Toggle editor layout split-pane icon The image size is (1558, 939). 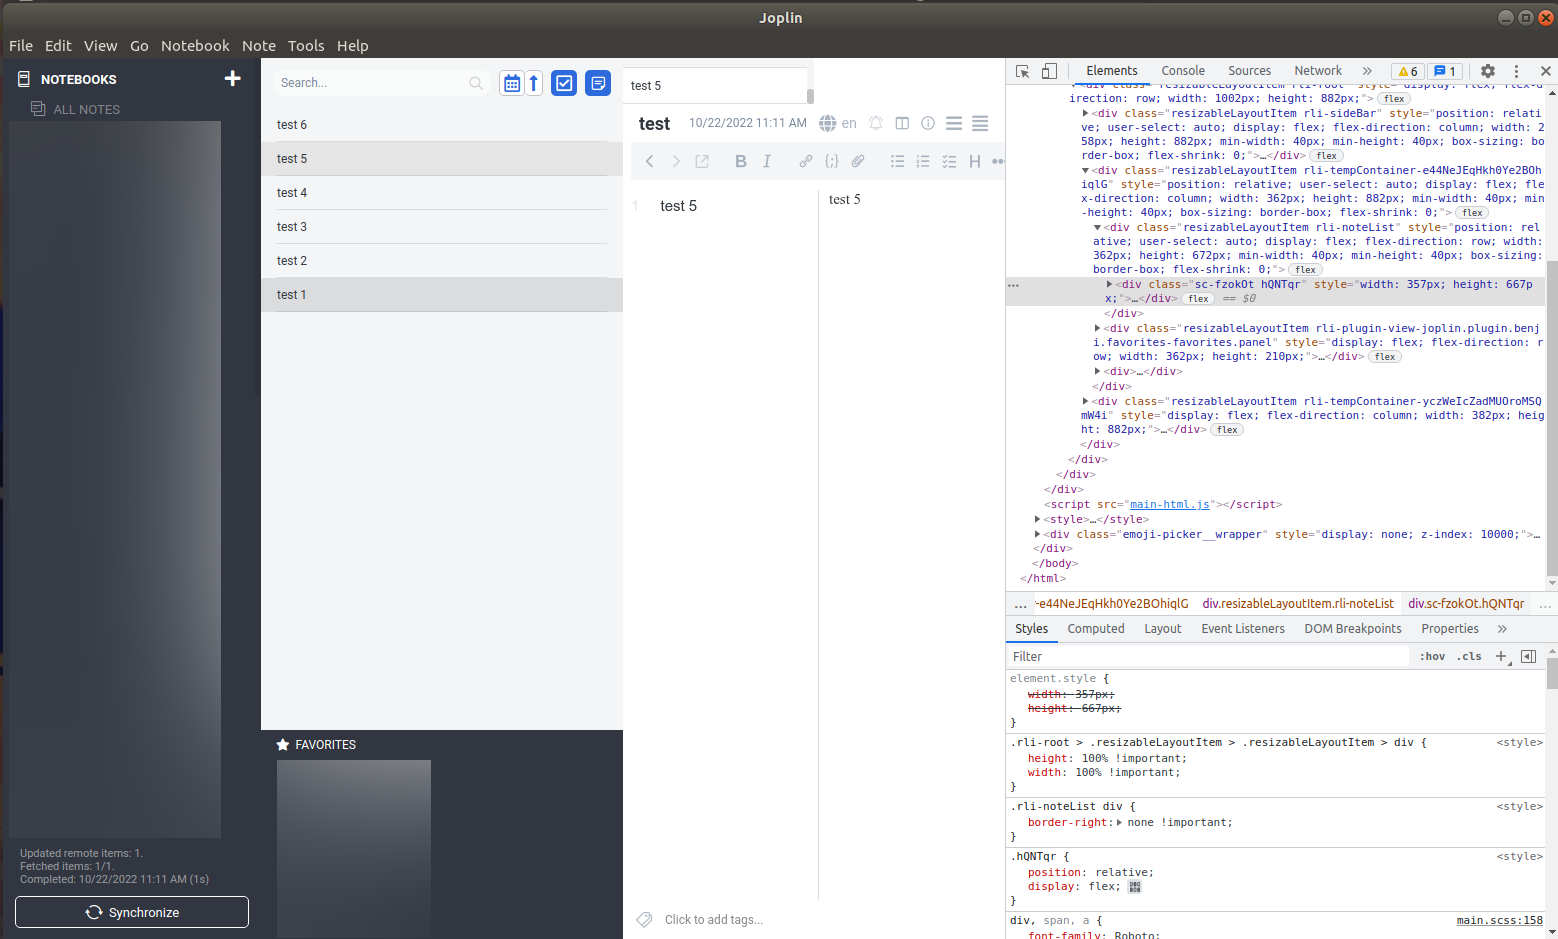tap(902, 123)
